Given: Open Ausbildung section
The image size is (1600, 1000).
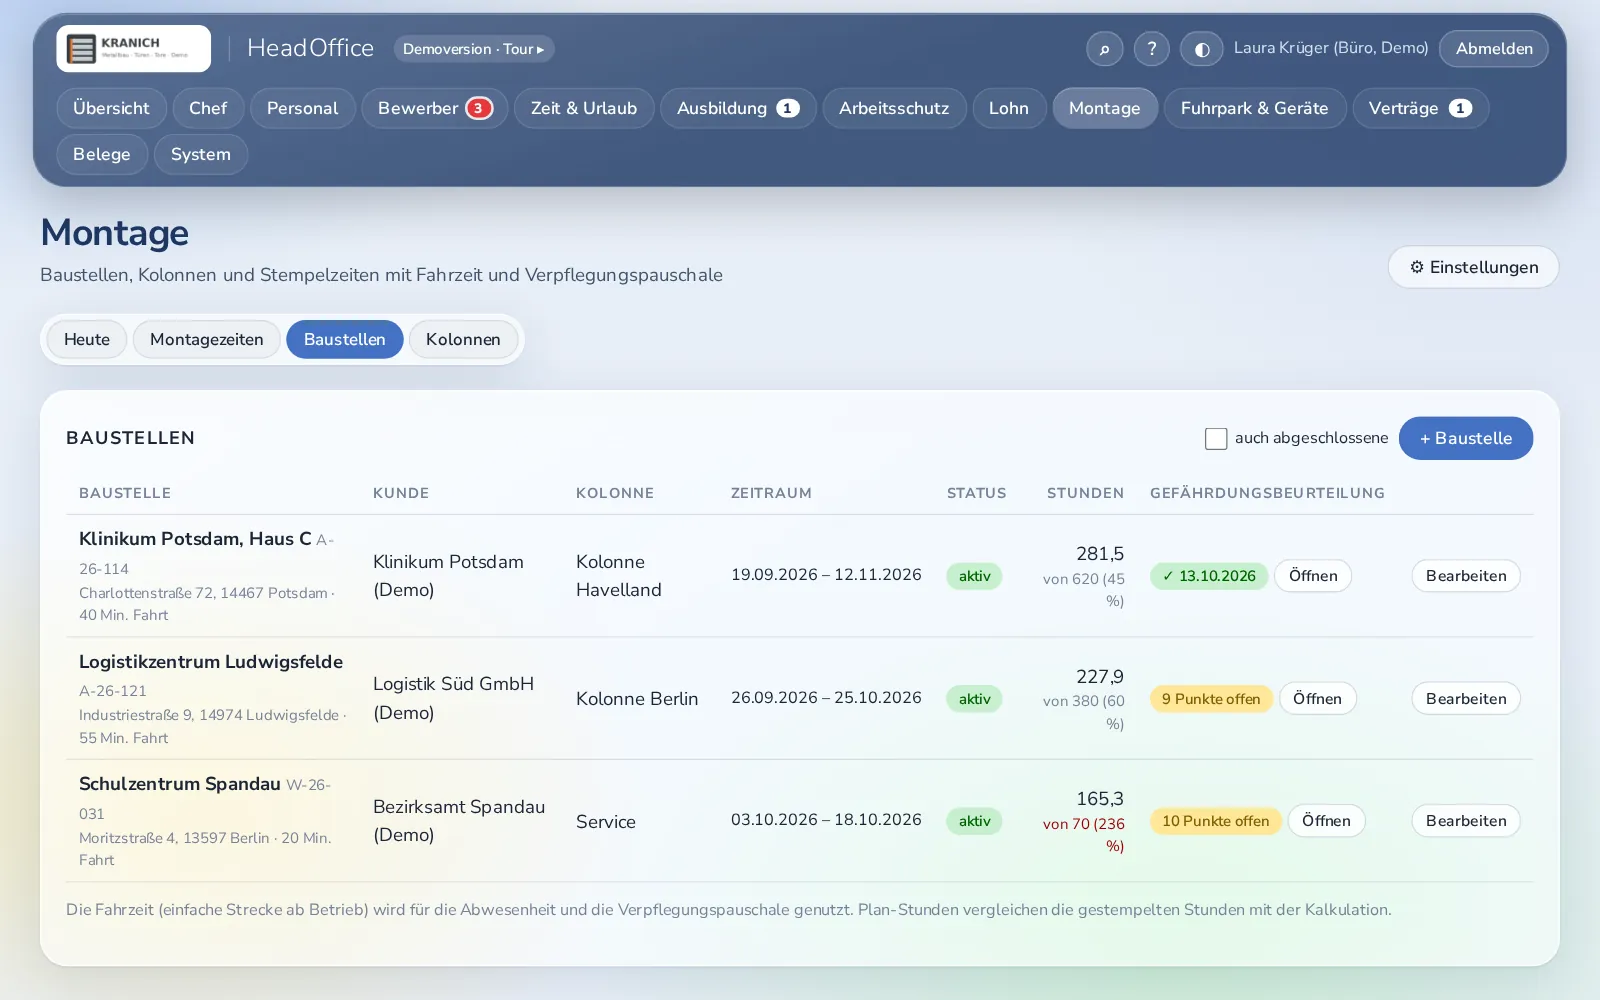Looking at the screenshot, I should click(x=738, y=108).
